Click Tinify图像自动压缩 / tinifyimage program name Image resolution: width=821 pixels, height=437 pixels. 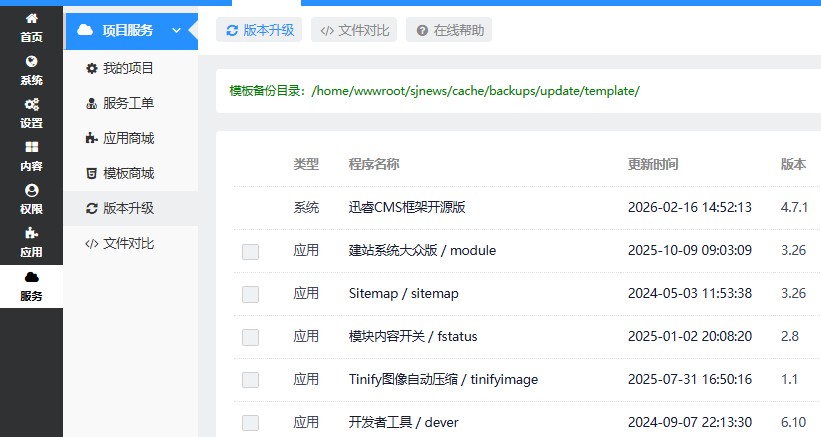coord(443,379)
